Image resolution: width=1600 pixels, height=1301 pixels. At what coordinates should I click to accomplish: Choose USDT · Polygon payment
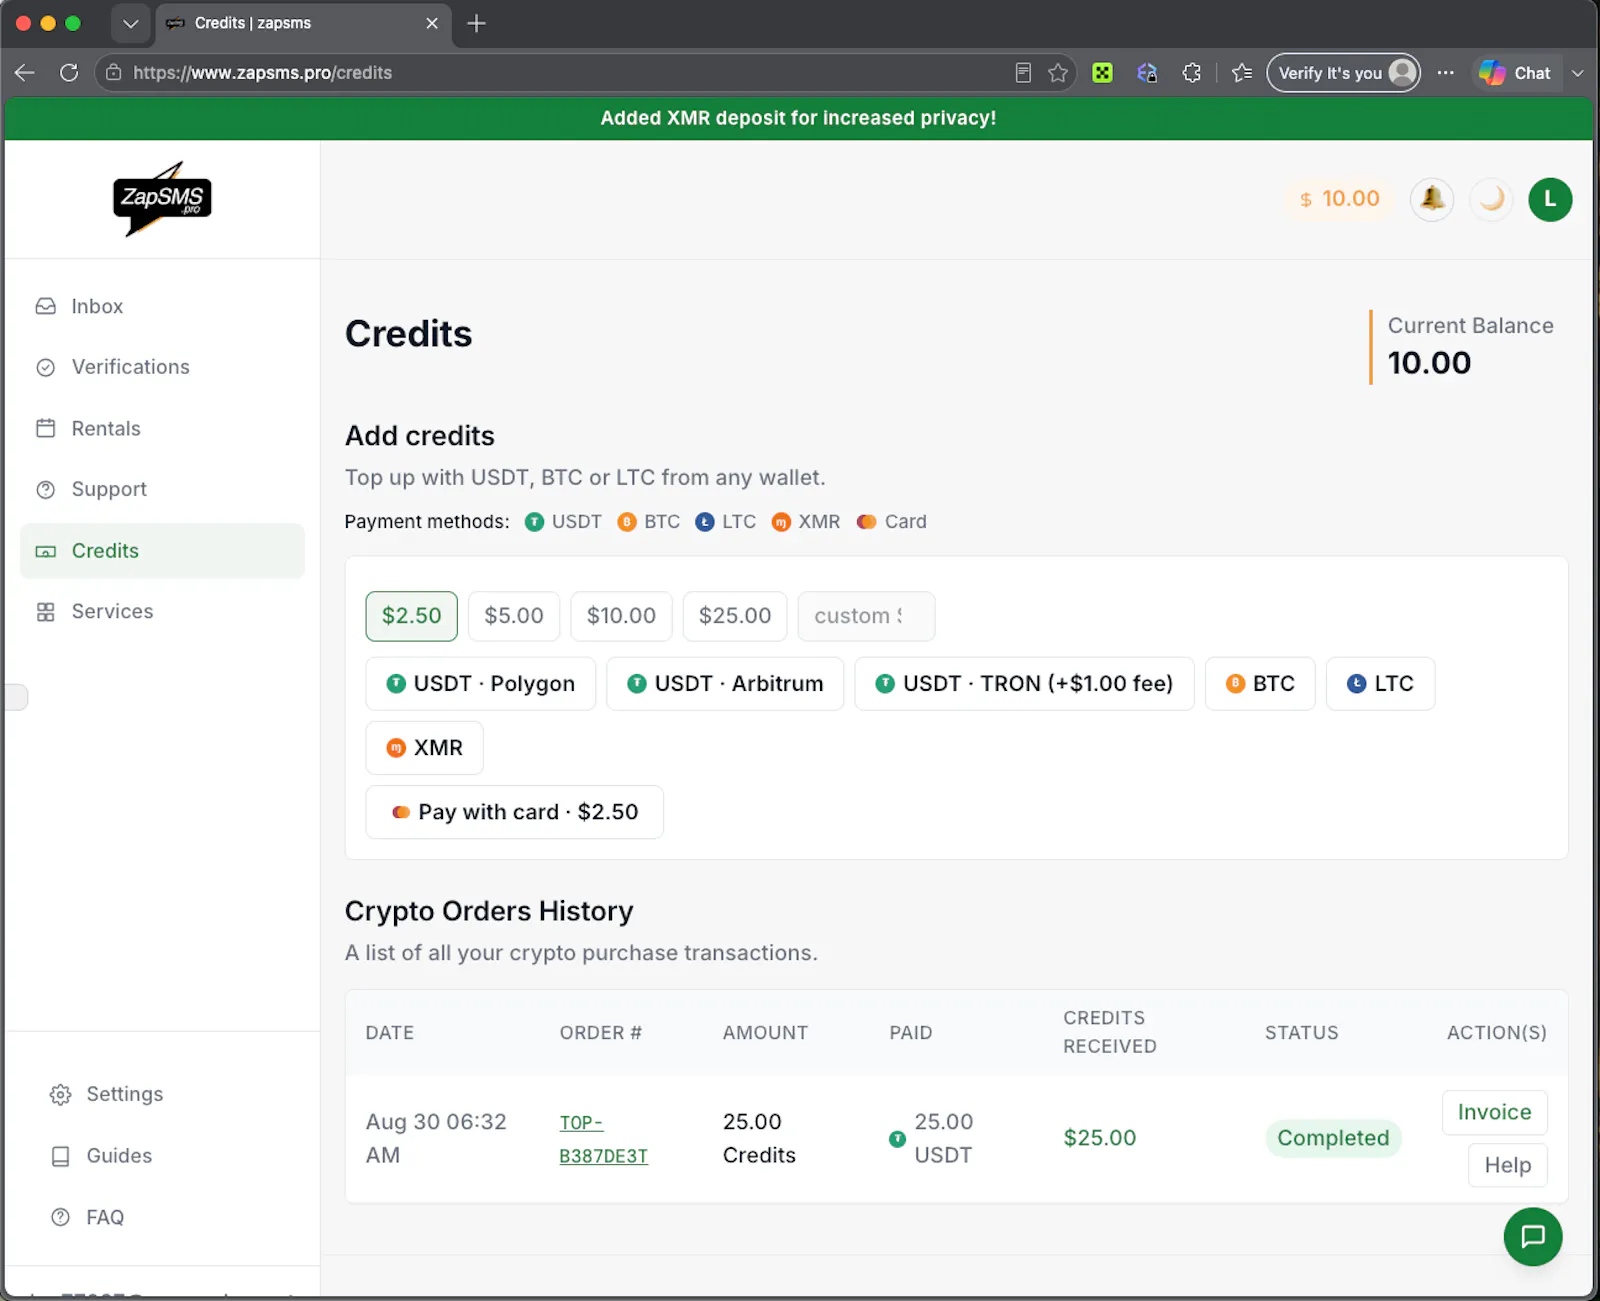tap(481, 684)
